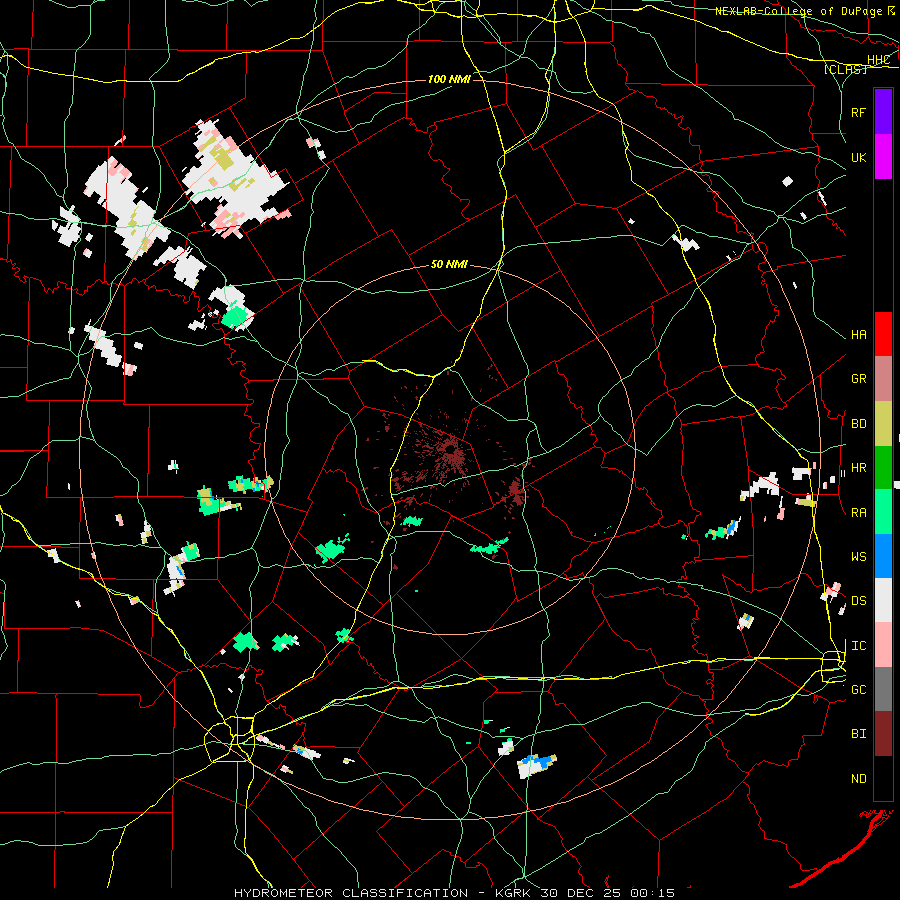Click the RA legend label
900x900 pixels.
pyautogui.click(x=858, y=513)
